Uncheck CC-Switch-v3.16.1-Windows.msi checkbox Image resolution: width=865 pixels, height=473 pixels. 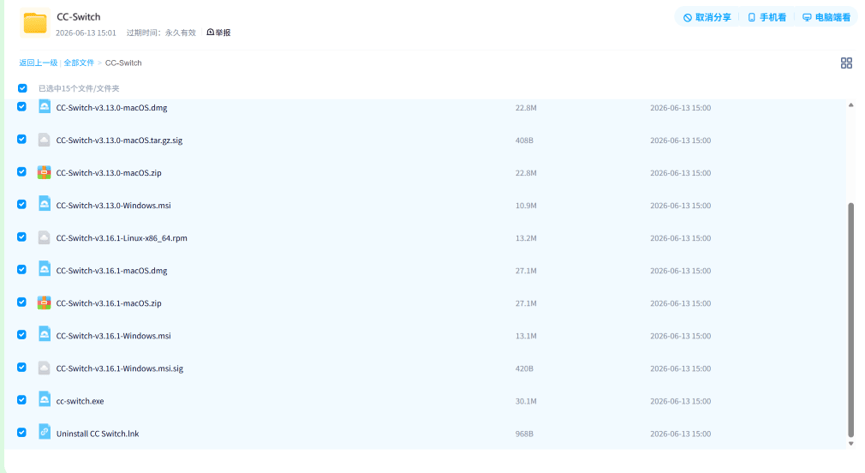point(22,334)
